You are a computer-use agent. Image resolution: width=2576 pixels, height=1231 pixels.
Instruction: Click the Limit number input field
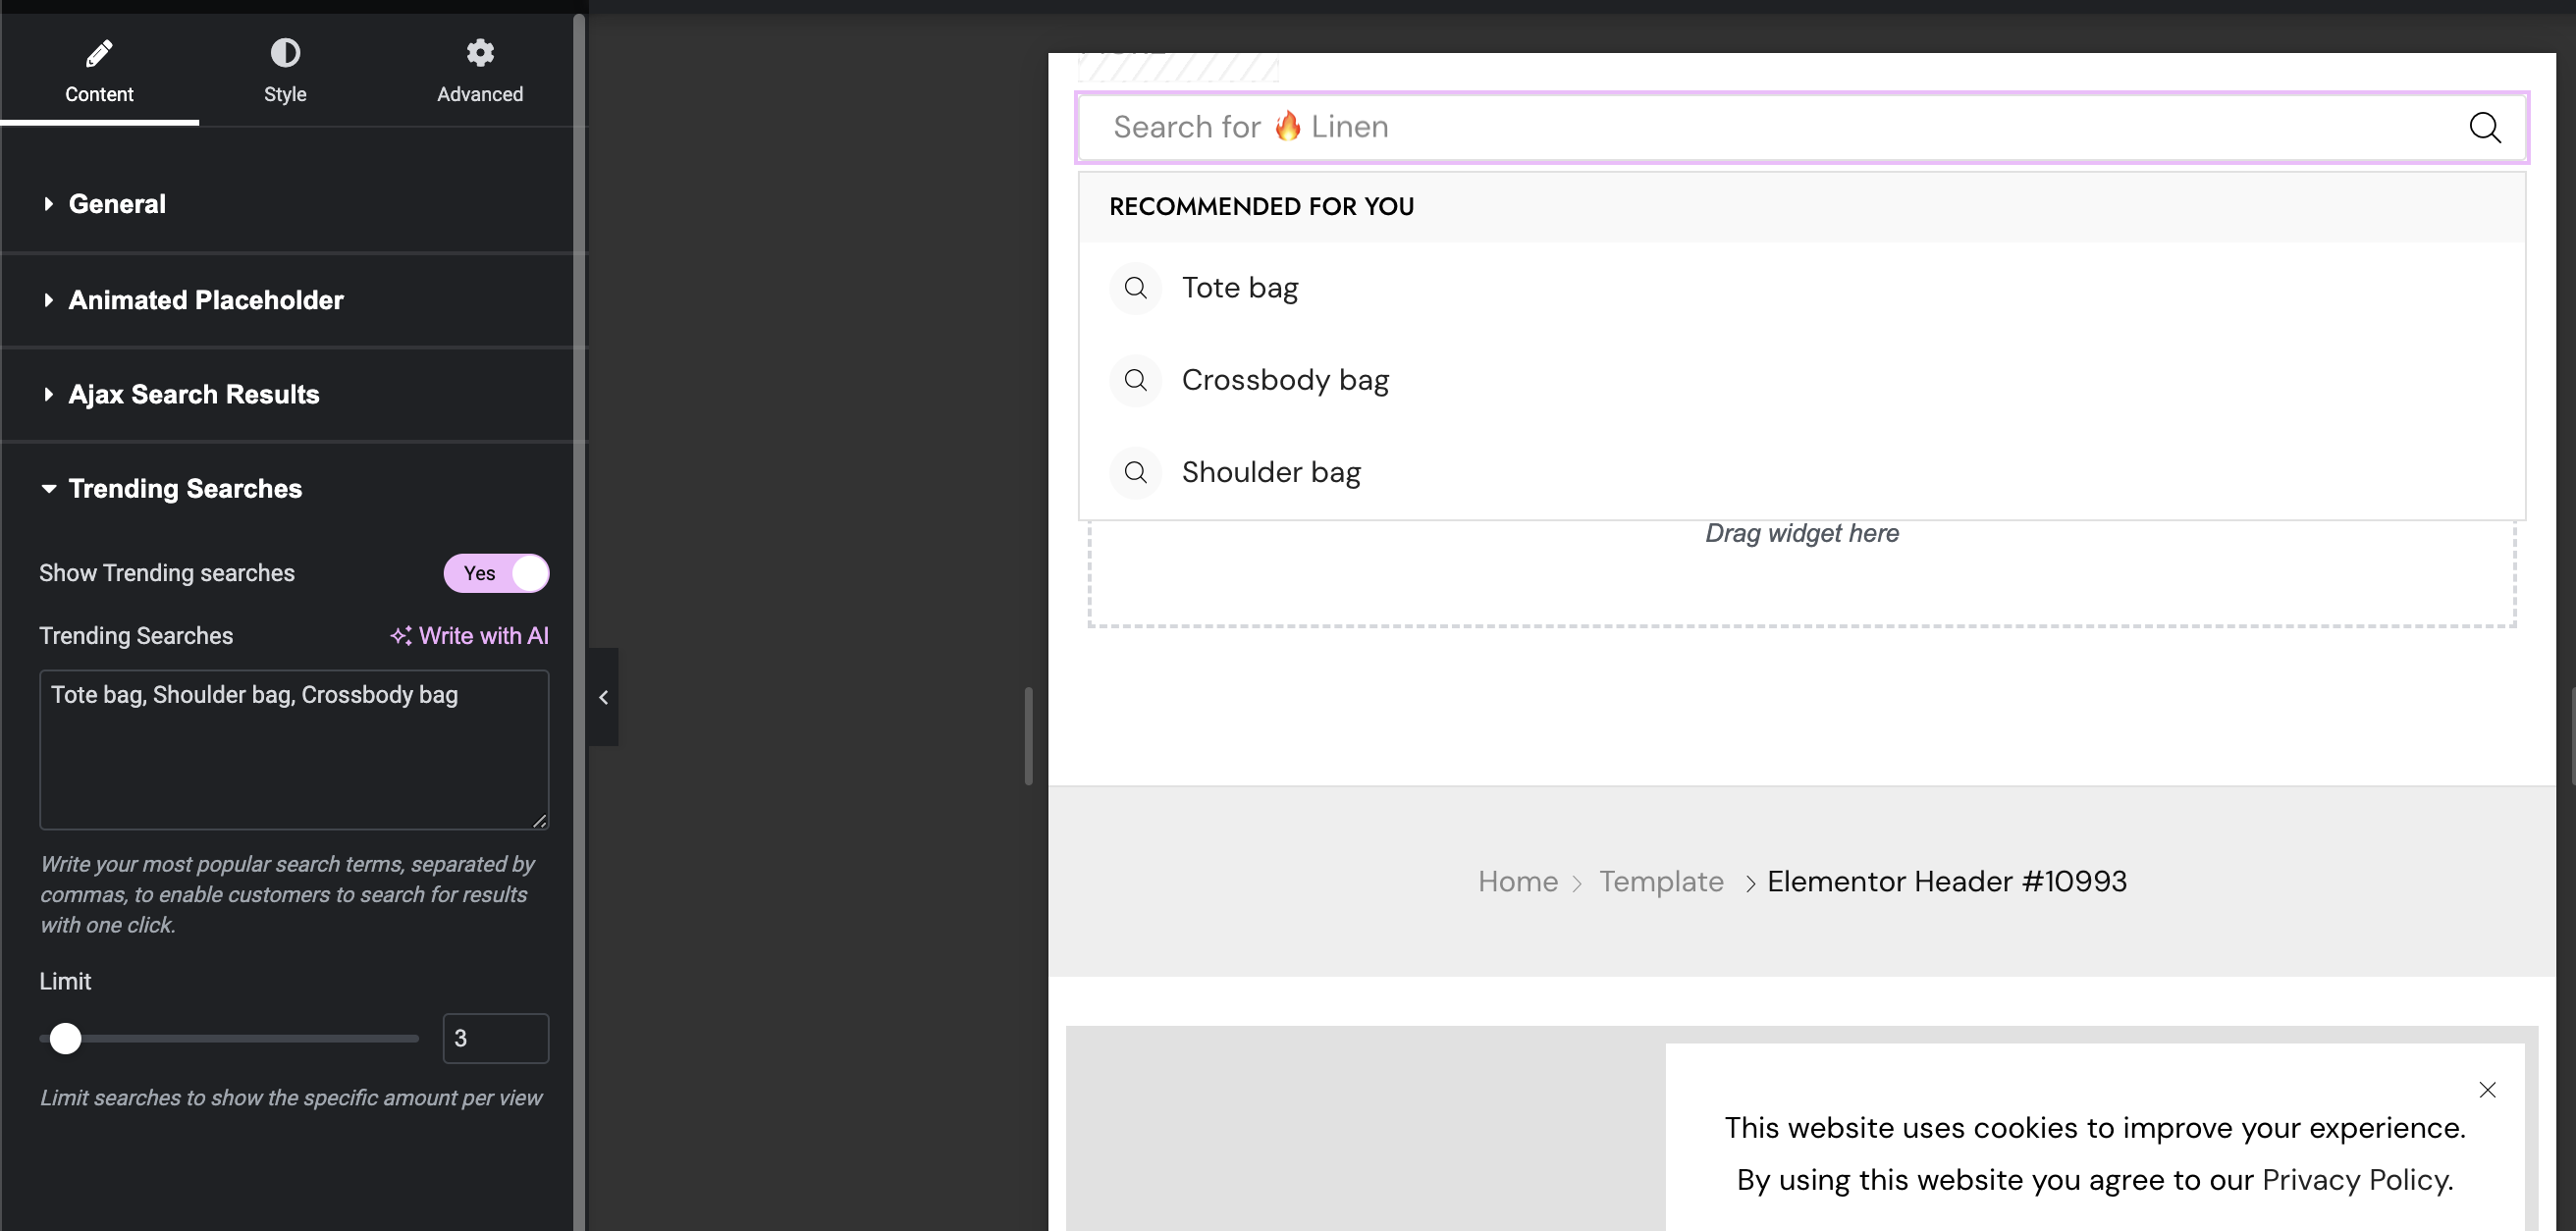click(x=495, y=1038)
